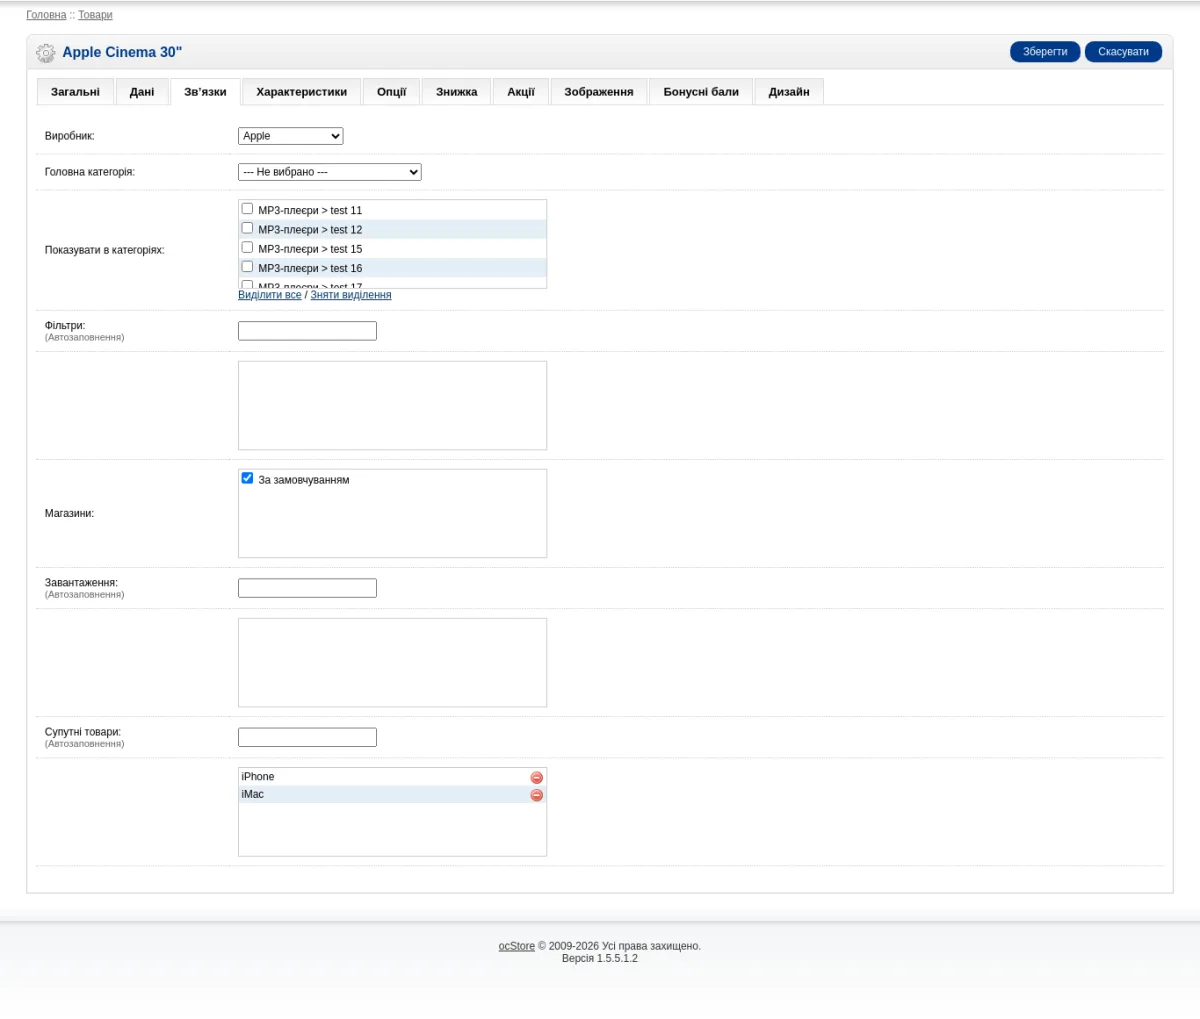Focus the Супутні товари autocomplete field
The image size is (1200, 1019).
(307, 737)
